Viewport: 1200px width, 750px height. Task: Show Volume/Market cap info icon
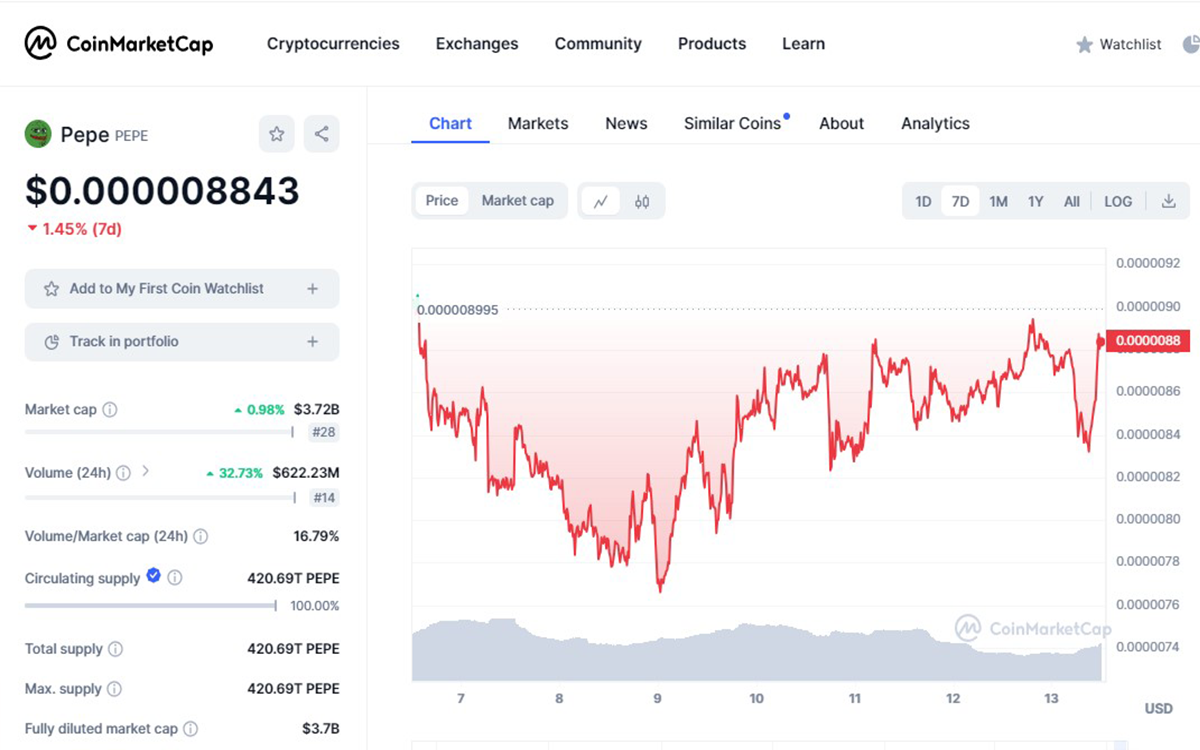[x=200, y=537]
